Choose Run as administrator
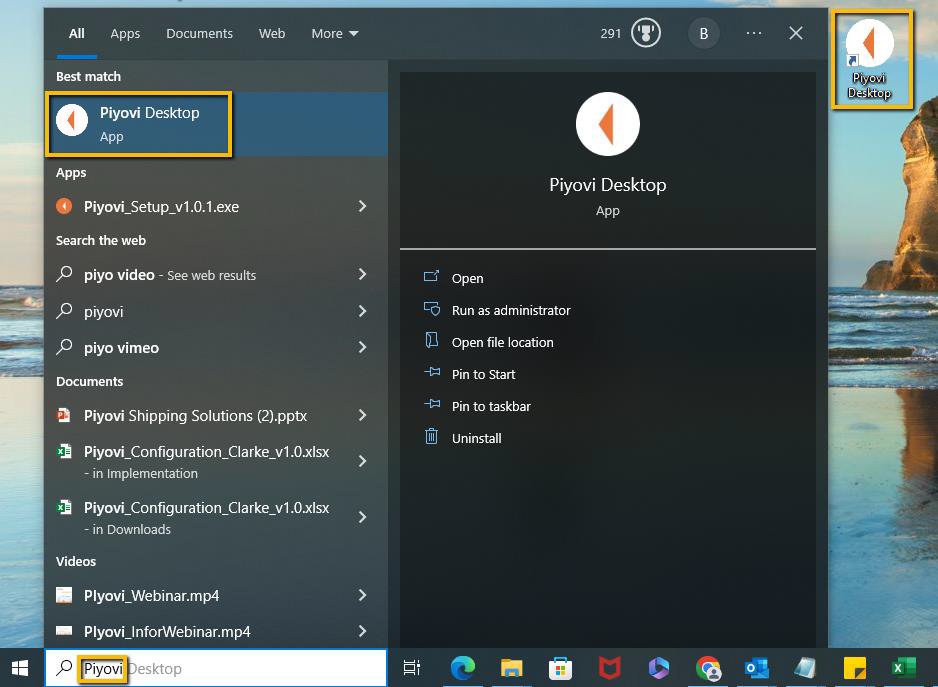The height and width of the screenshot is (687, 938). click(x=497, y=310)
